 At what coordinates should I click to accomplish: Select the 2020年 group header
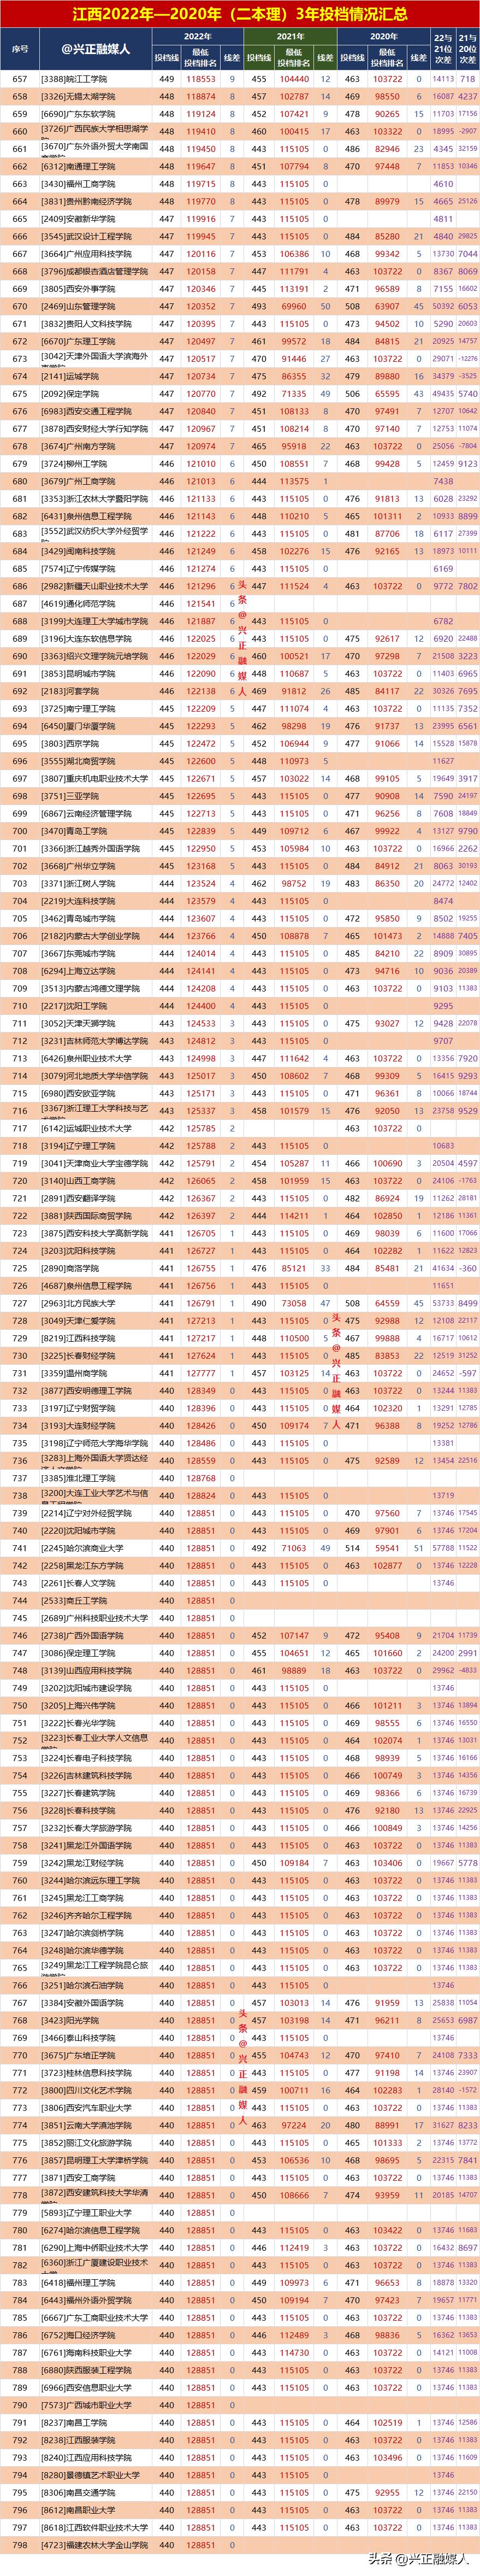tap(384, 36)
